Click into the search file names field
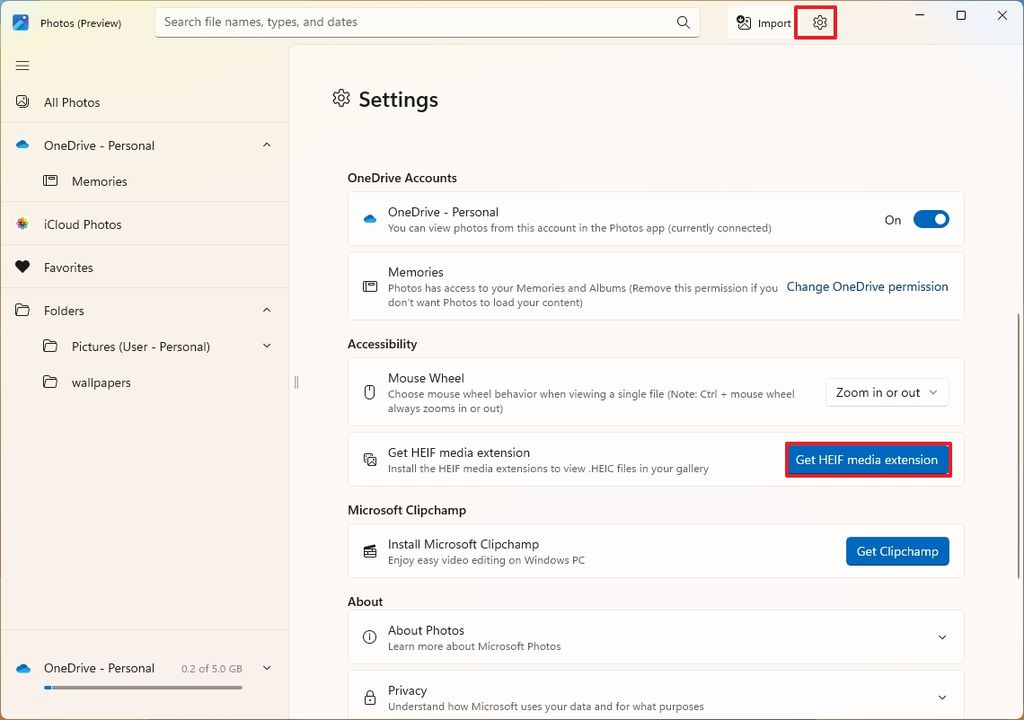The width and height of the screenshot is (1024, 720). [x=410, y=22]
